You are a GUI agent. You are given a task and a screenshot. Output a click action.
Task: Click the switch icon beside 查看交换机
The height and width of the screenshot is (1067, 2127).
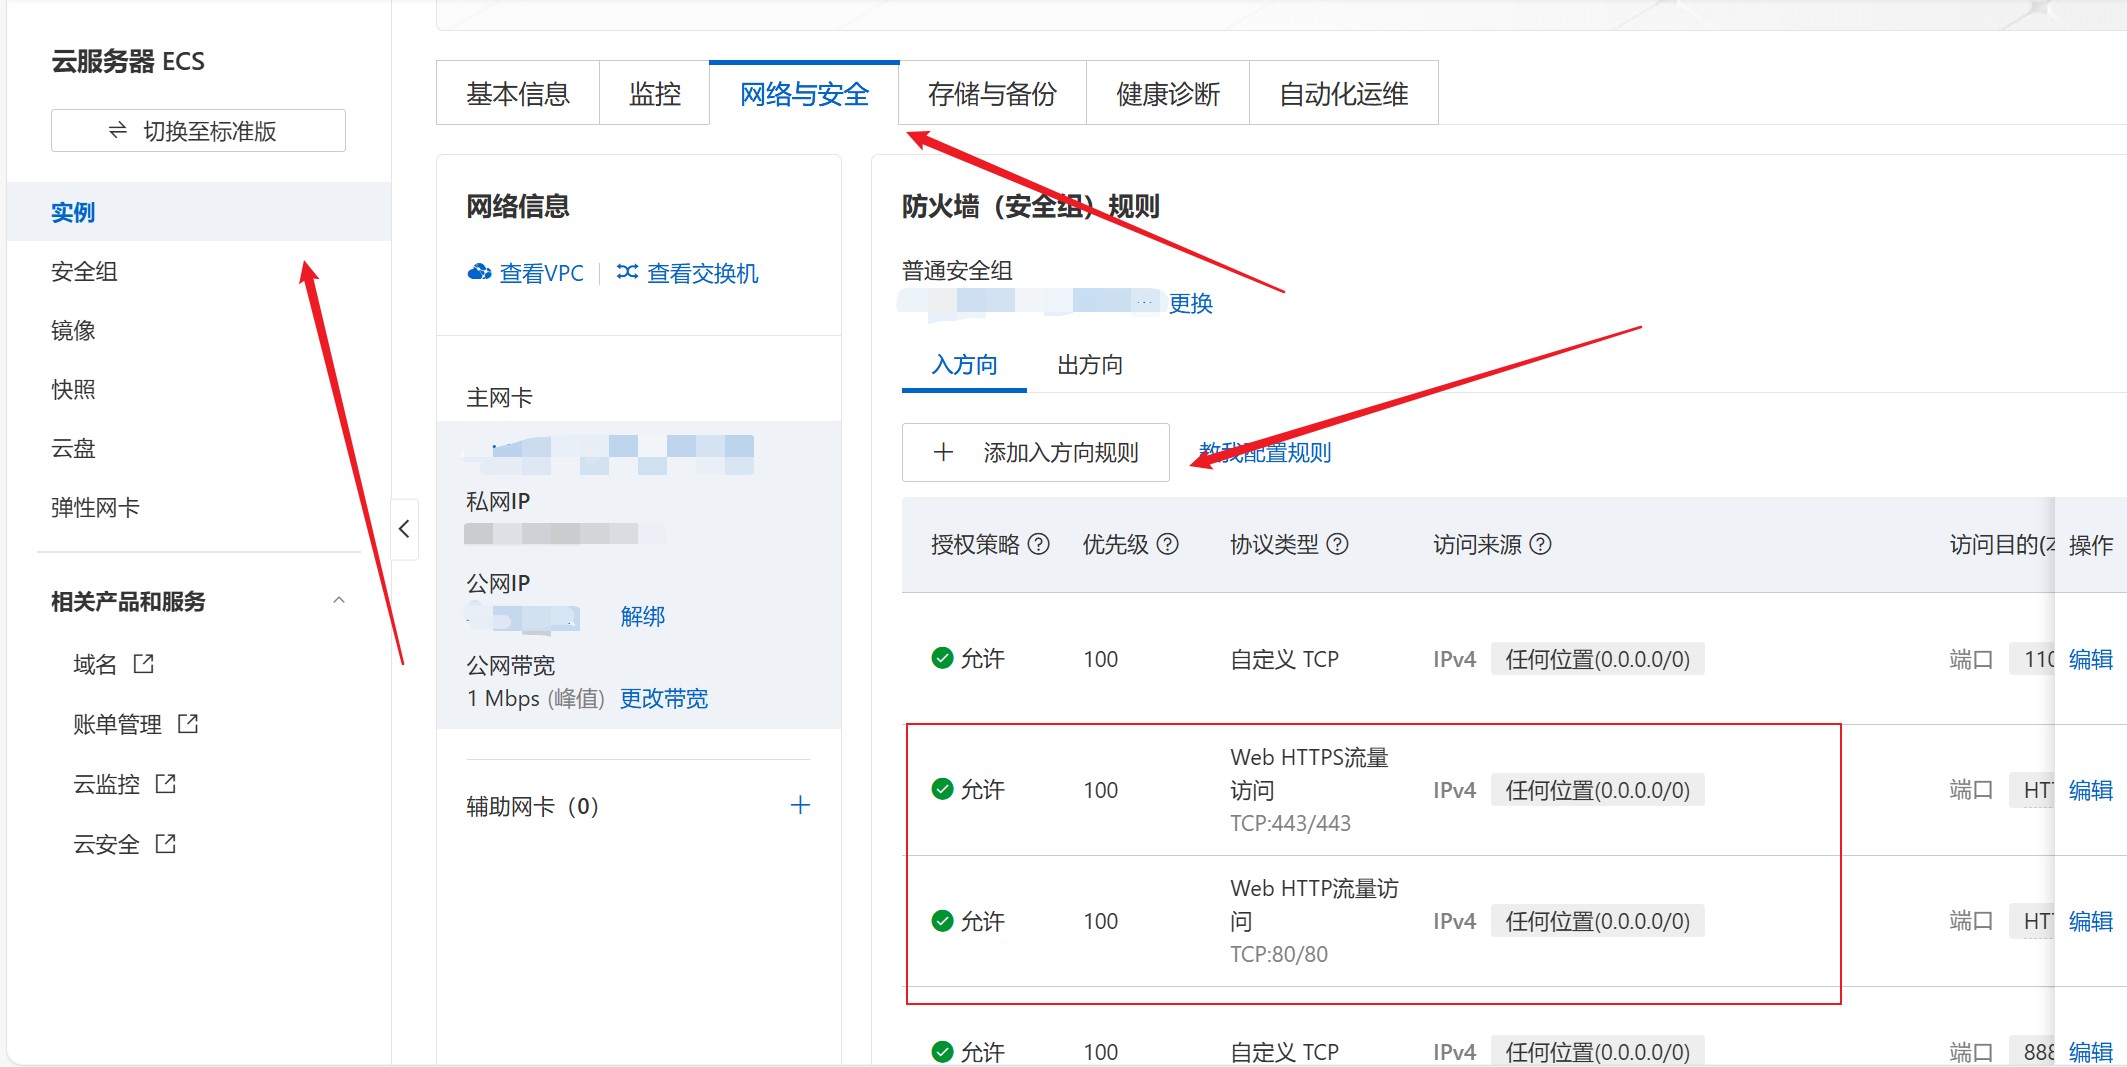click(x=627, y=272)
